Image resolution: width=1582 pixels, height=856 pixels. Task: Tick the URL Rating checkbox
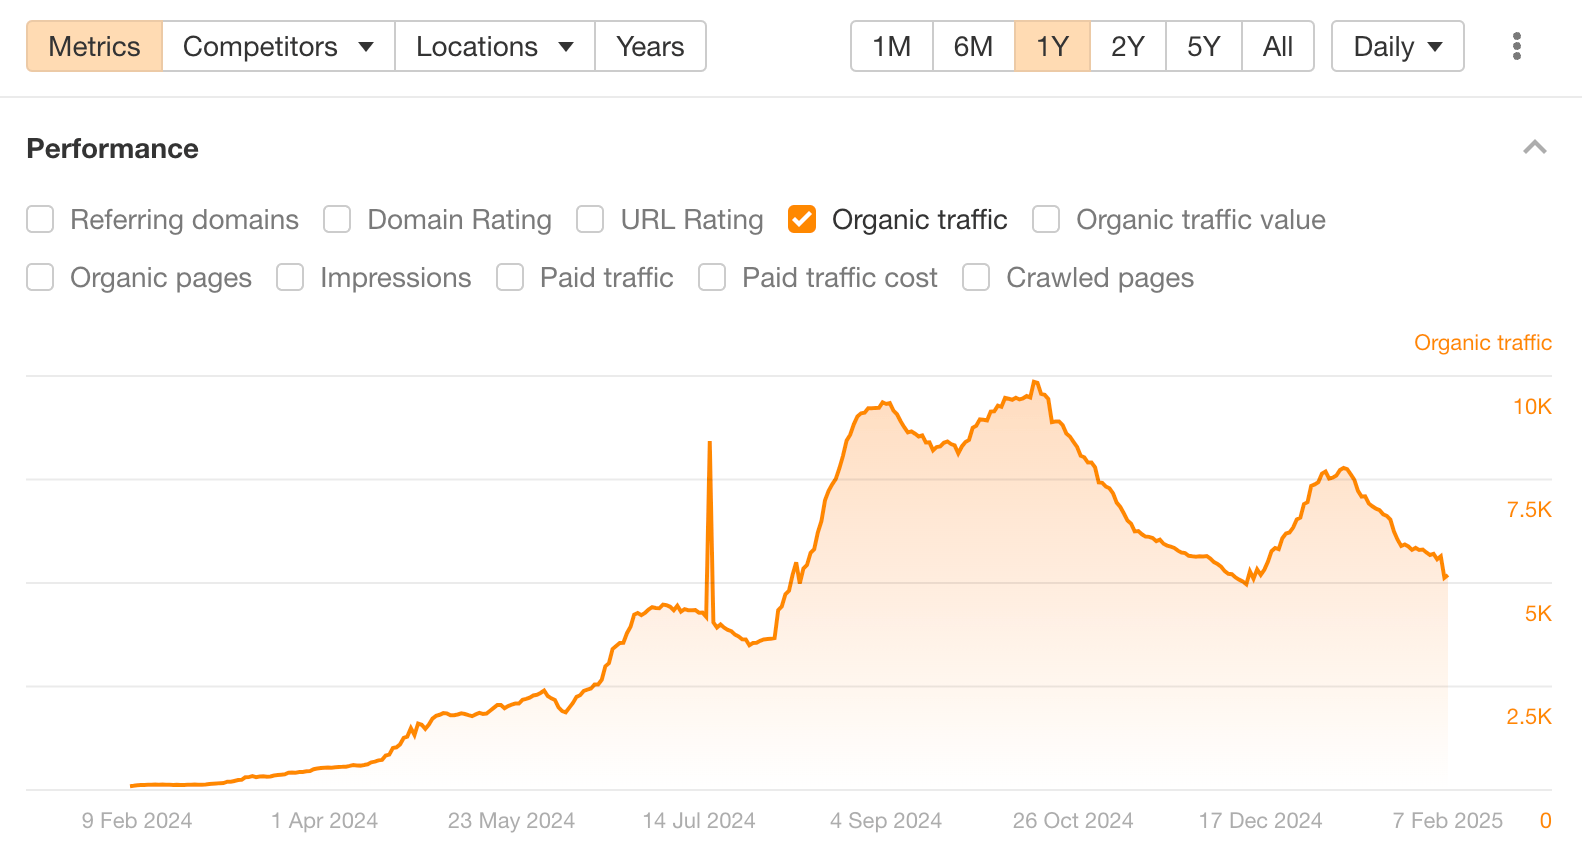pyautogui.click(x=590, y=219)
